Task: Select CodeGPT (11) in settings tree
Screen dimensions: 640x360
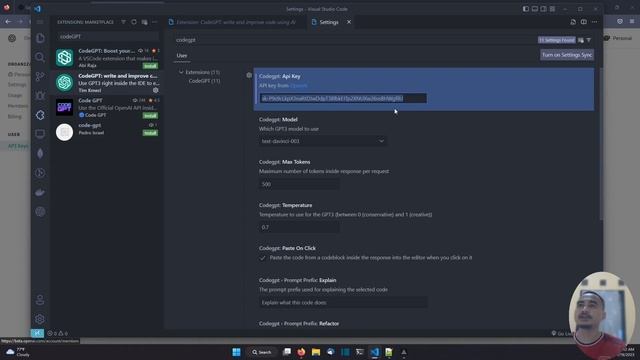Action: point(204,81)
